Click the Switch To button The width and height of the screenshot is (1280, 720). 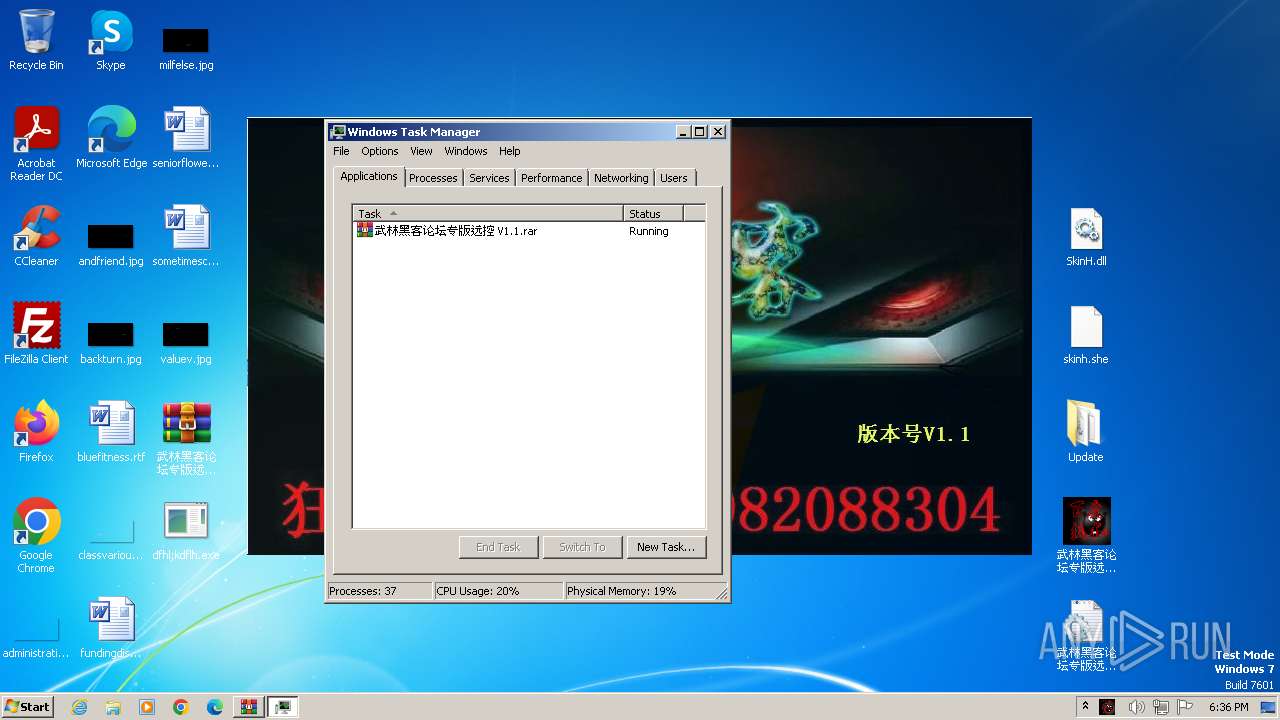[582, 547]
